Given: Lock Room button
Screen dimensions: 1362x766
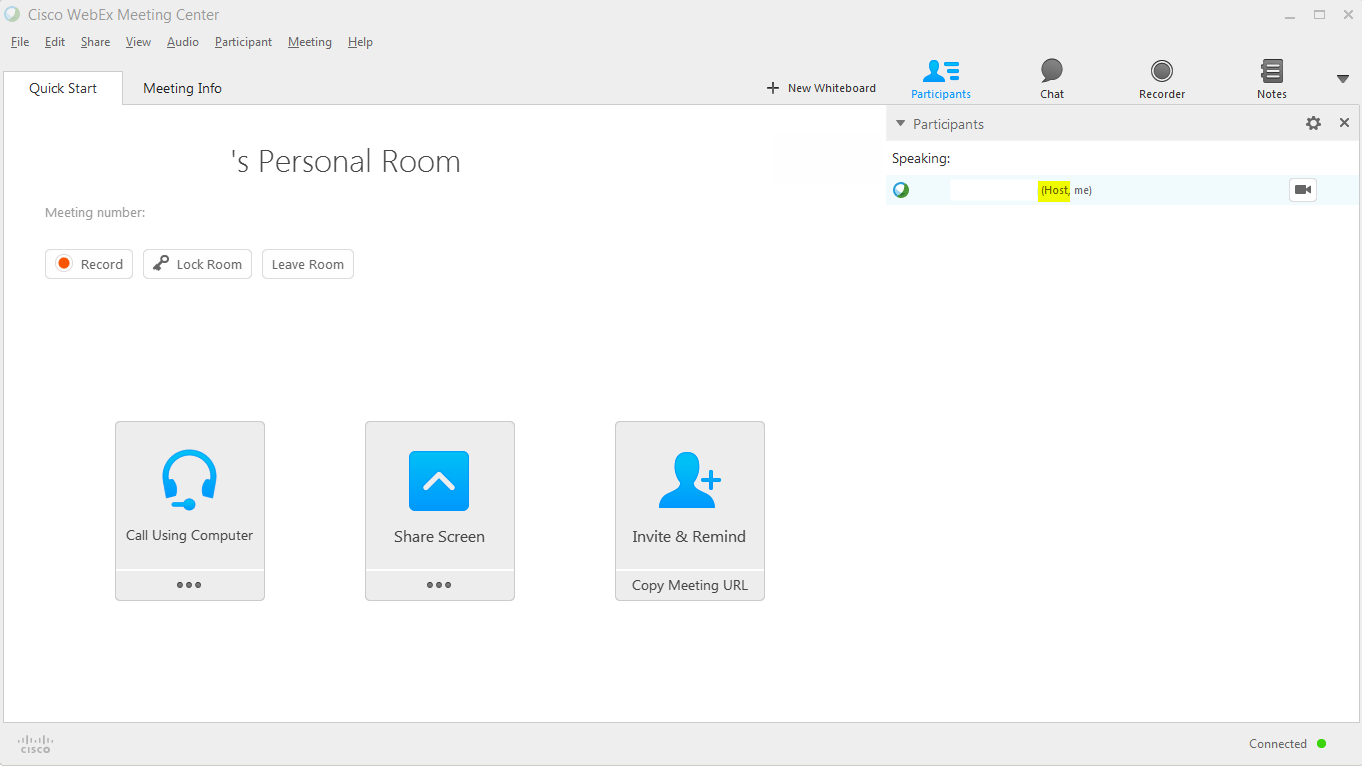Looking at the screenshot, I should coord(197,264).
